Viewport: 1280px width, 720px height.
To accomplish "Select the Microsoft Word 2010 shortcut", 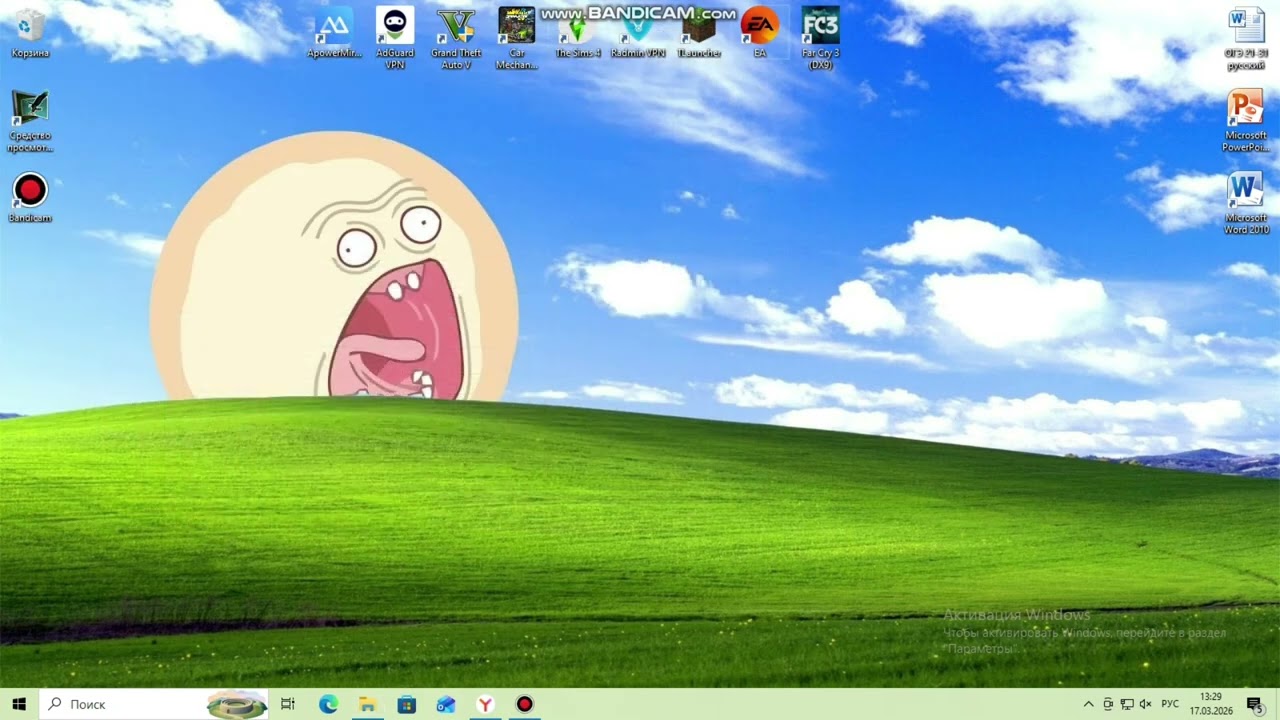I will coord(1246,203).
